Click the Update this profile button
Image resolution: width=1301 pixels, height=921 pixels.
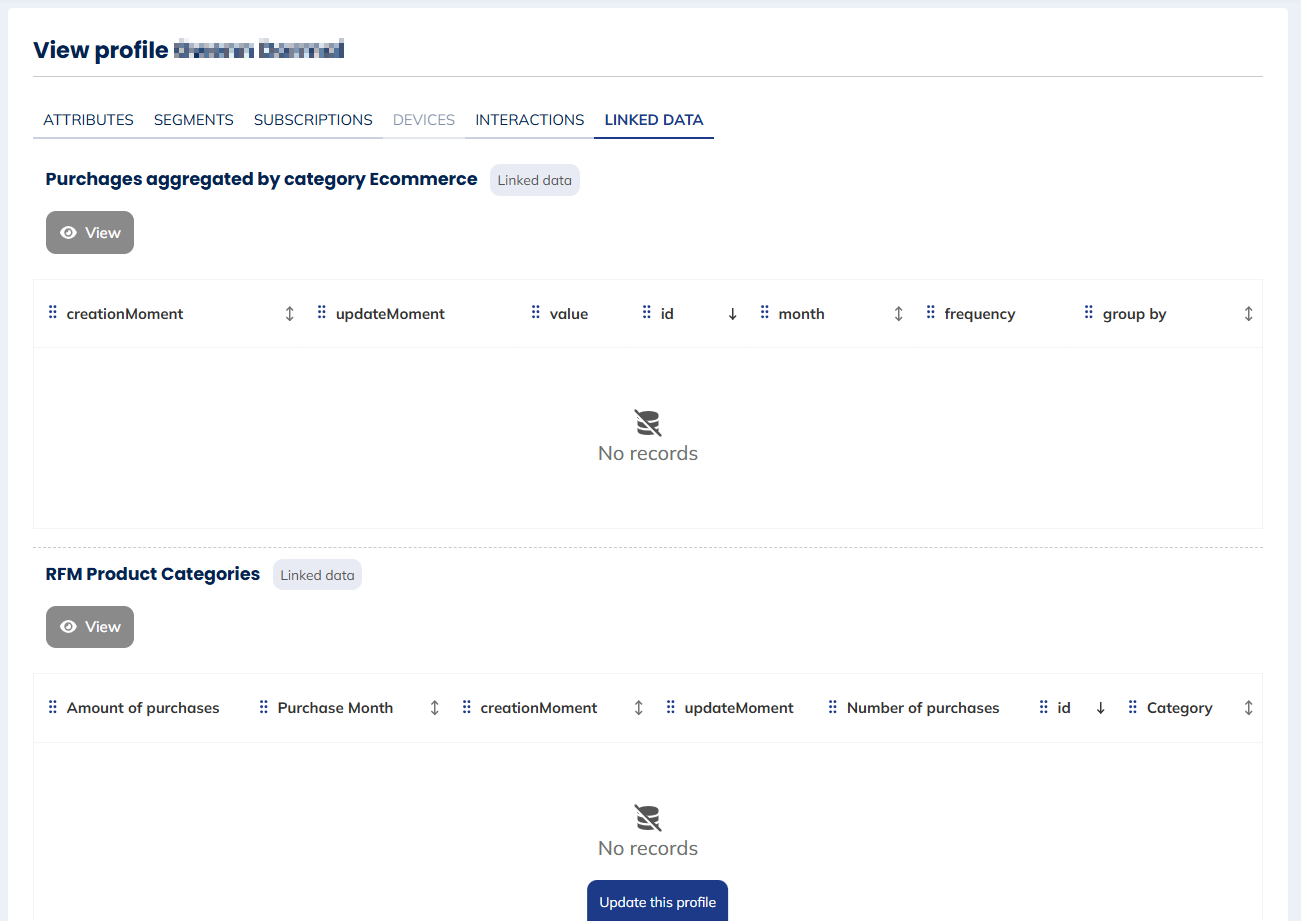pyautogui.click(x=657, y=902)
